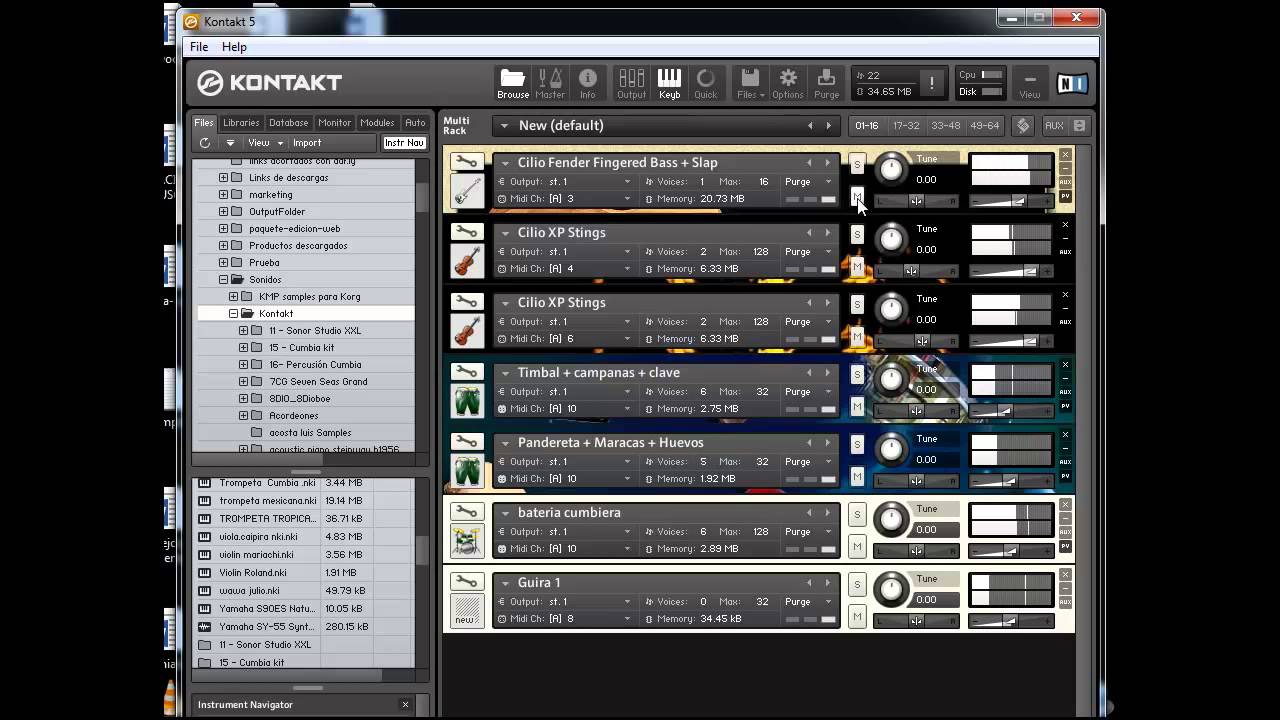Mute the Cilio Fender Fingered Bass instrument
The height and width of the screenshot is (720, 1280).
point(857,196)
